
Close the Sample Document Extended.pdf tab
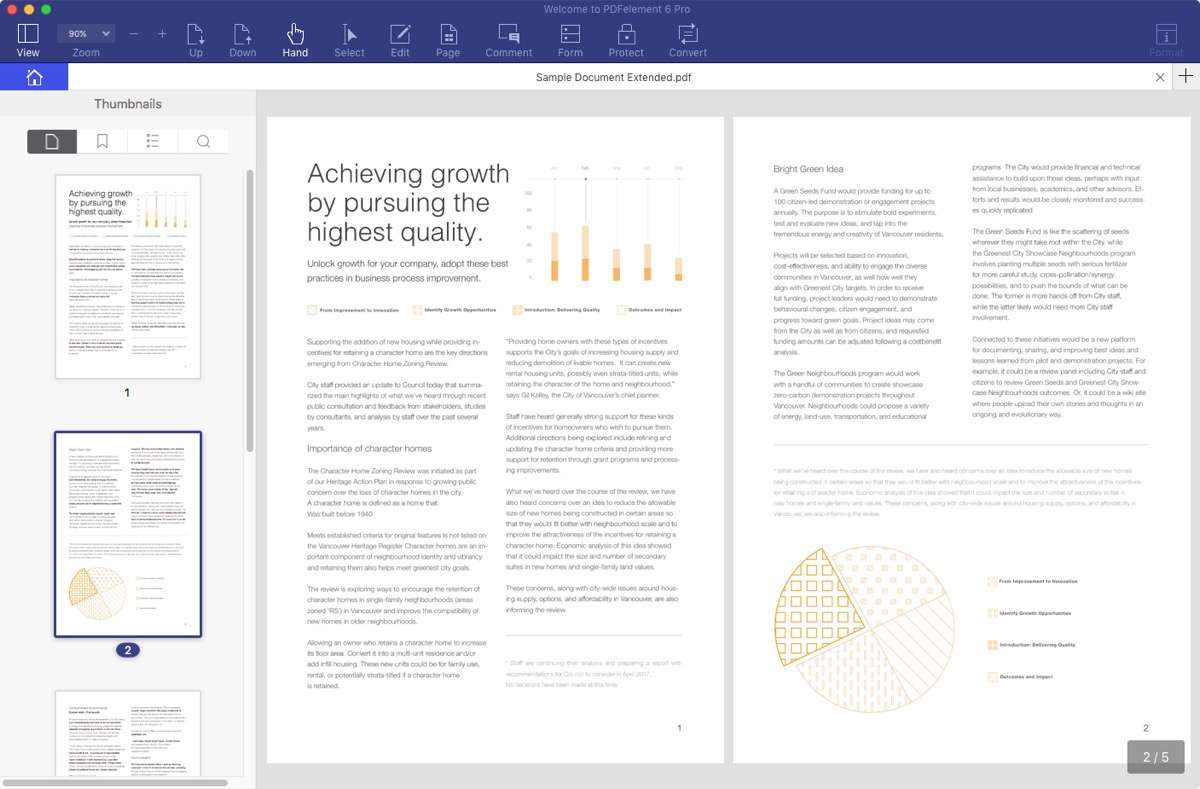coord(1160,77)
